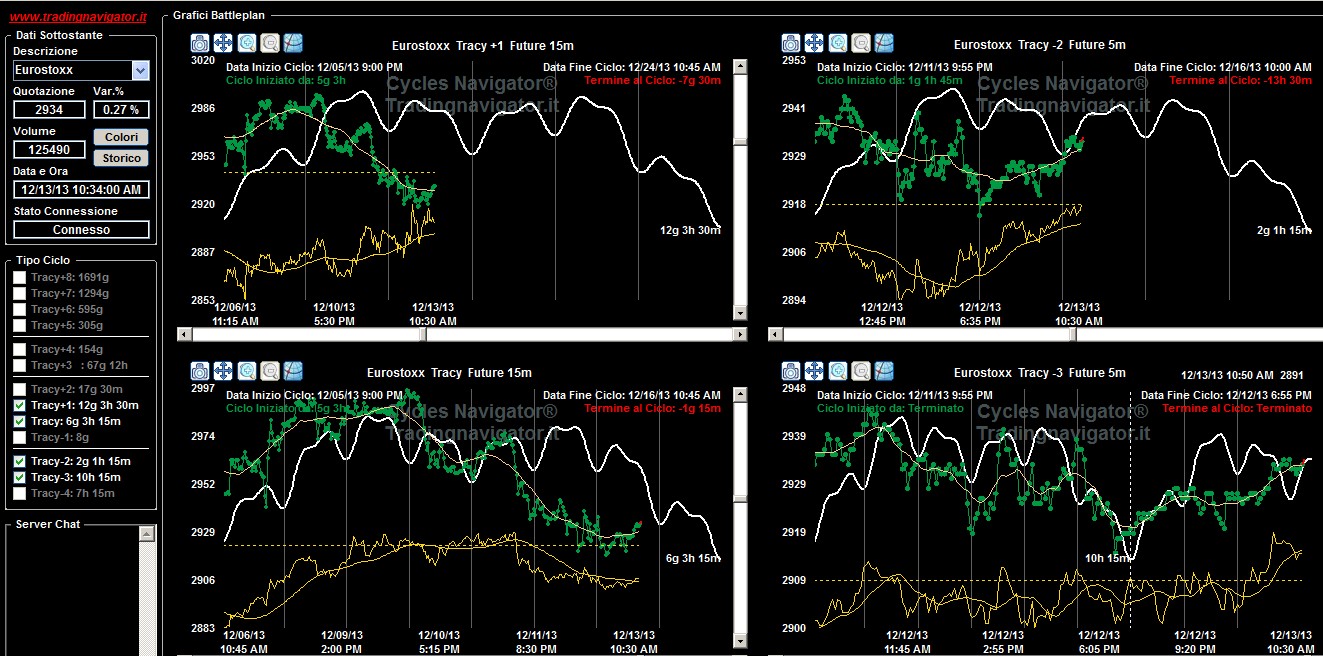Screen dimensions: 1323x656
Task: Select pan tool on Tracy Future 15m chart
Action: (223, 371)
